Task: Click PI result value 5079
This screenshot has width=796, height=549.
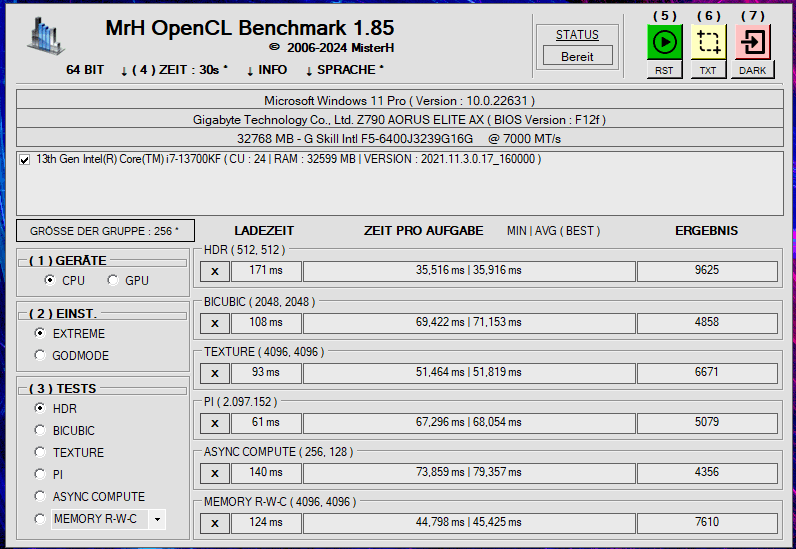Action: (x=707, y=423)
